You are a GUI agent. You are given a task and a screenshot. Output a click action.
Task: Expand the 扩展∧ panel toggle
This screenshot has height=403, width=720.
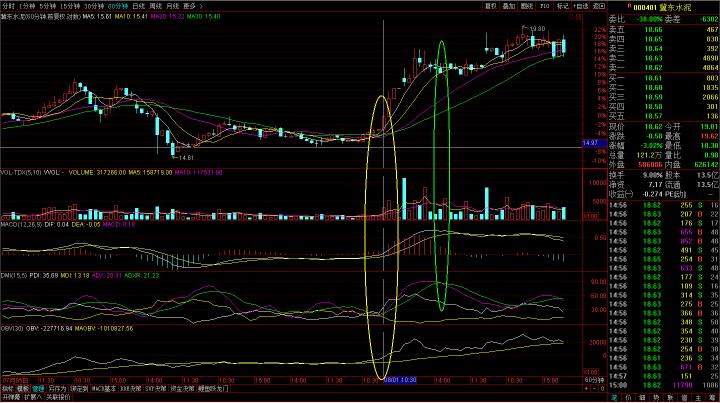point(33,397)
